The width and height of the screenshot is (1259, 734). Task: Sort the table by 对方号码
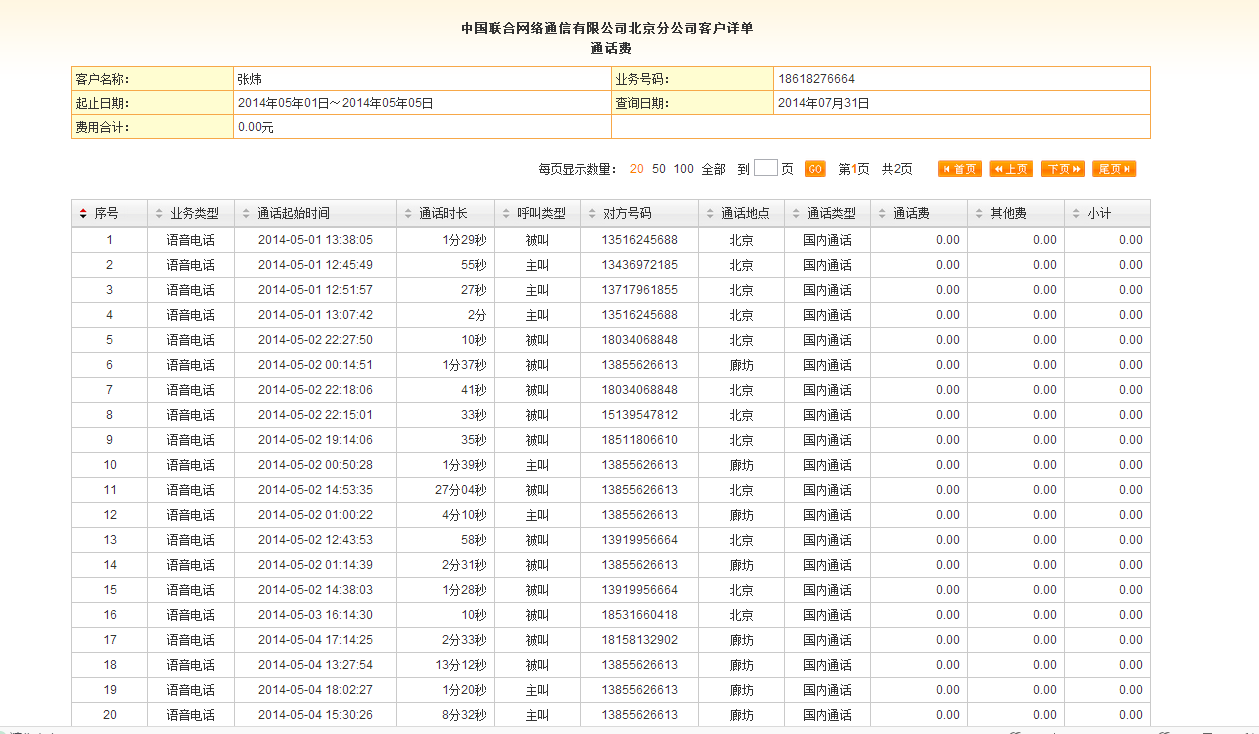click(626, 214)
